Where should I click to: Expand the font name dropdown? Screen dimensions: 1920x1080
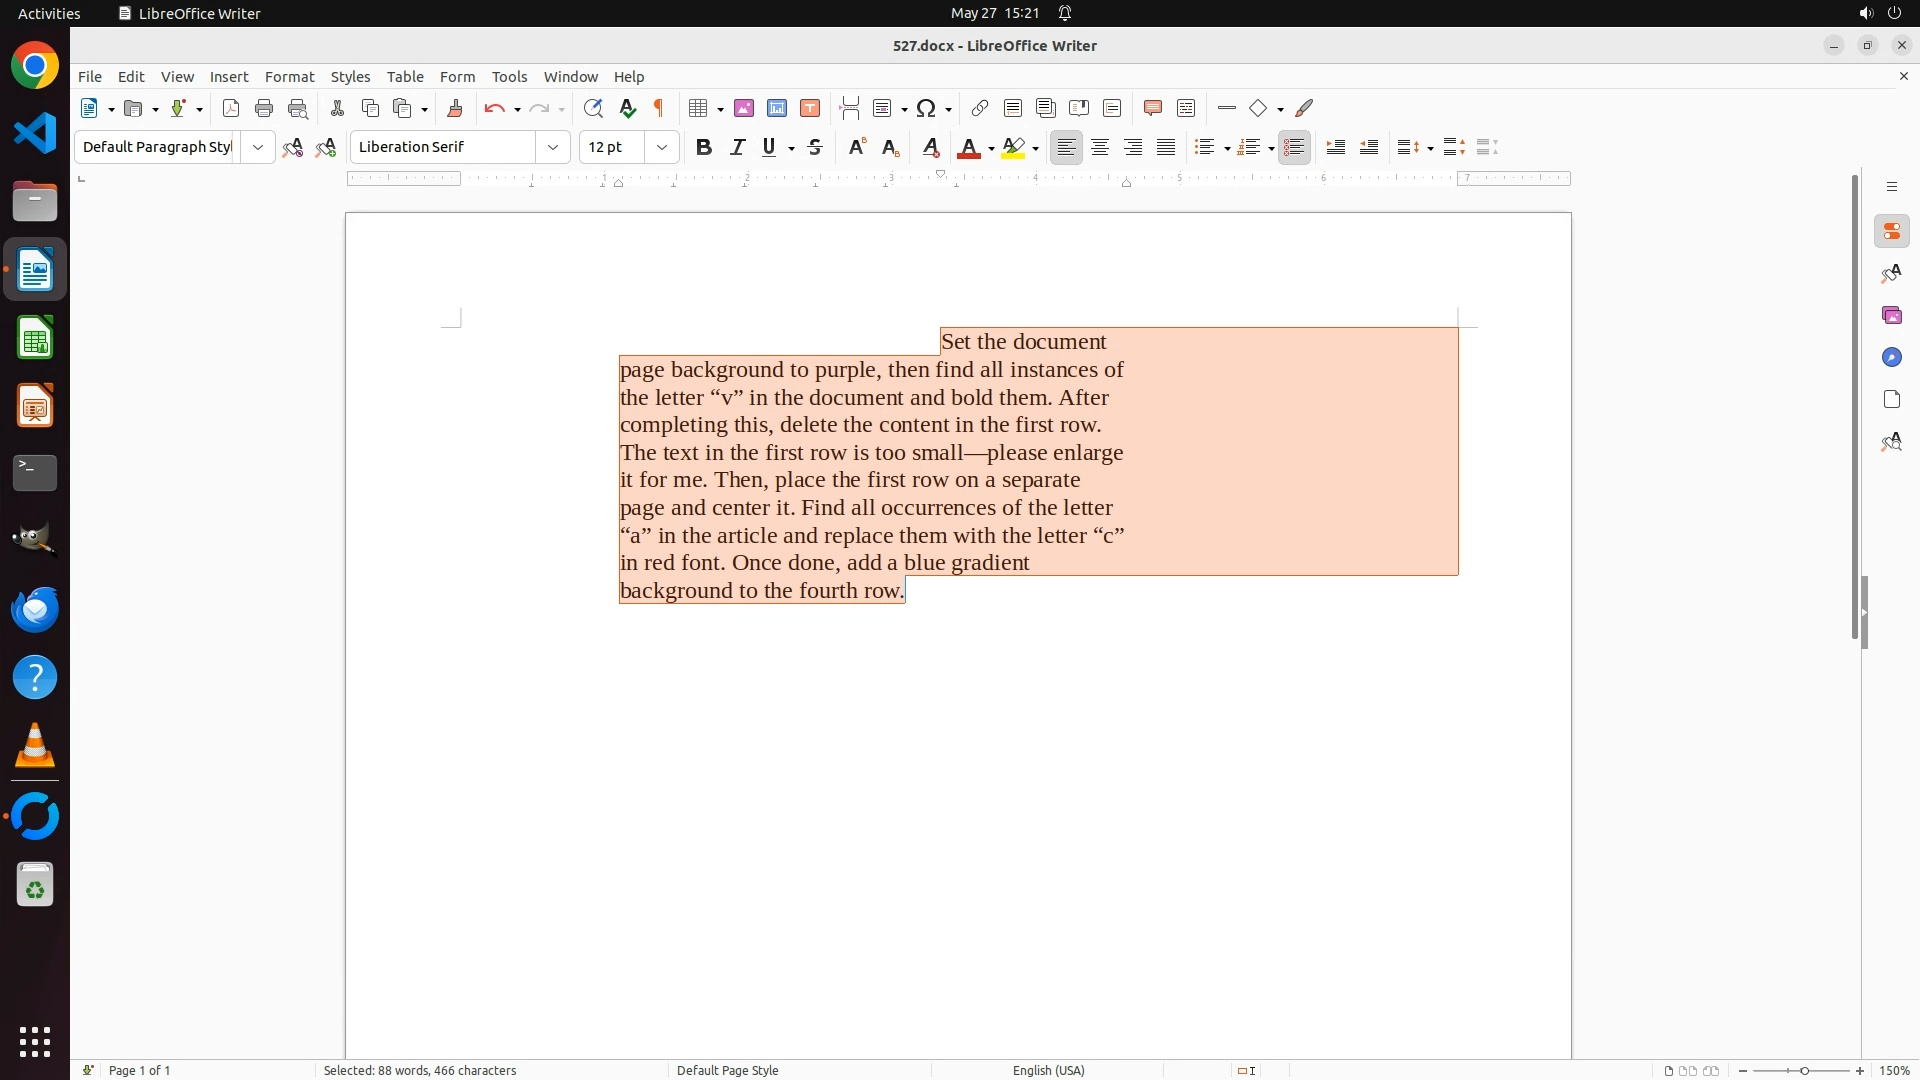[x=553, y=147]
